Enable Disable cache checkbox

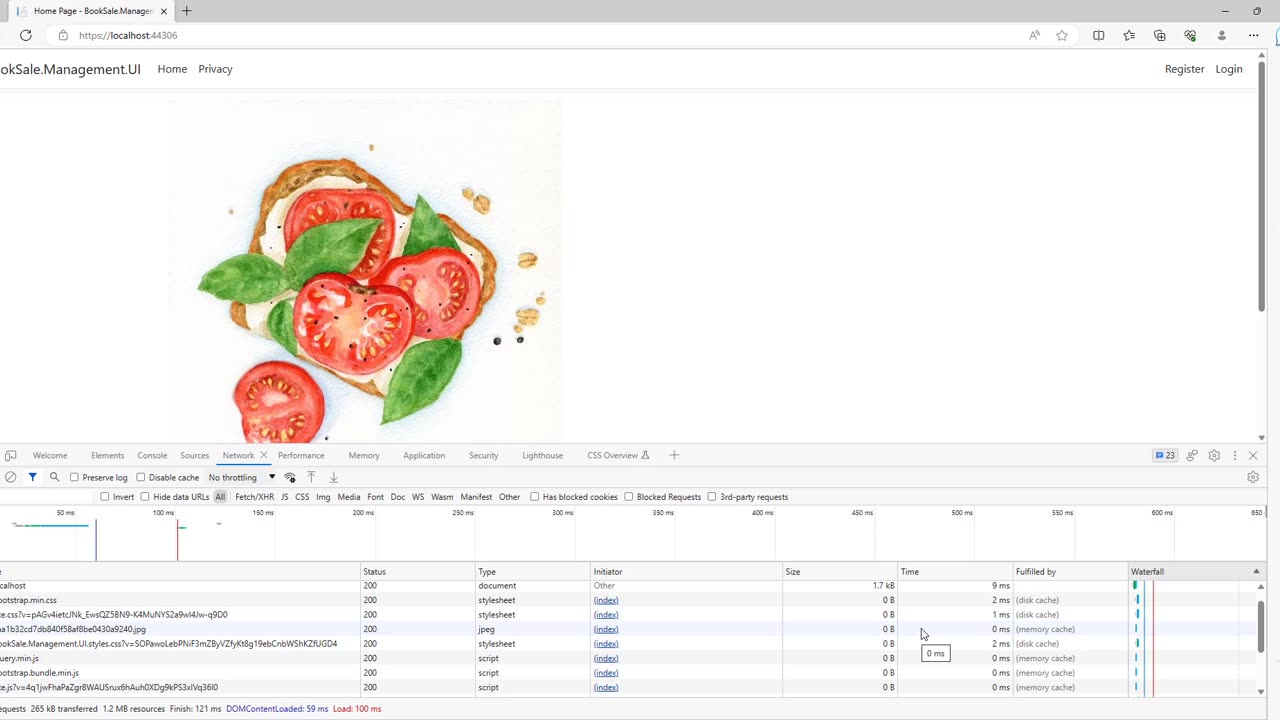coord(141,477)
